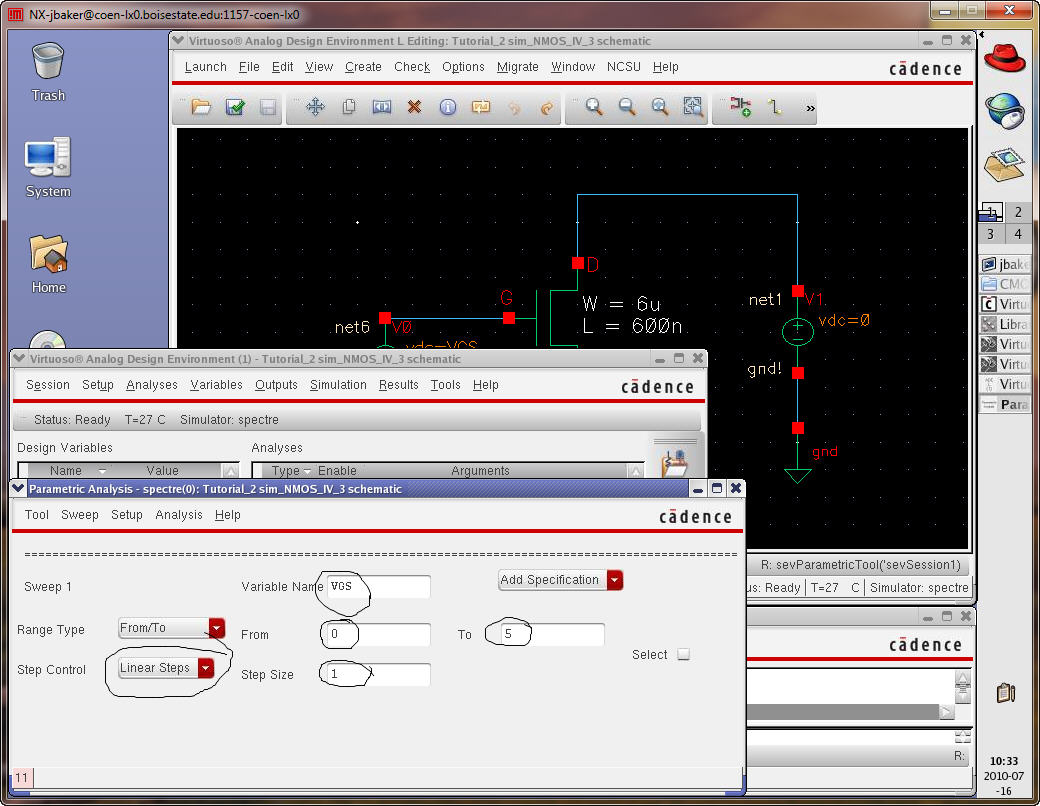Show more toolbar items via chevron
The height and width of the screenshot is (806, 1040).
(x=809, y=108)
